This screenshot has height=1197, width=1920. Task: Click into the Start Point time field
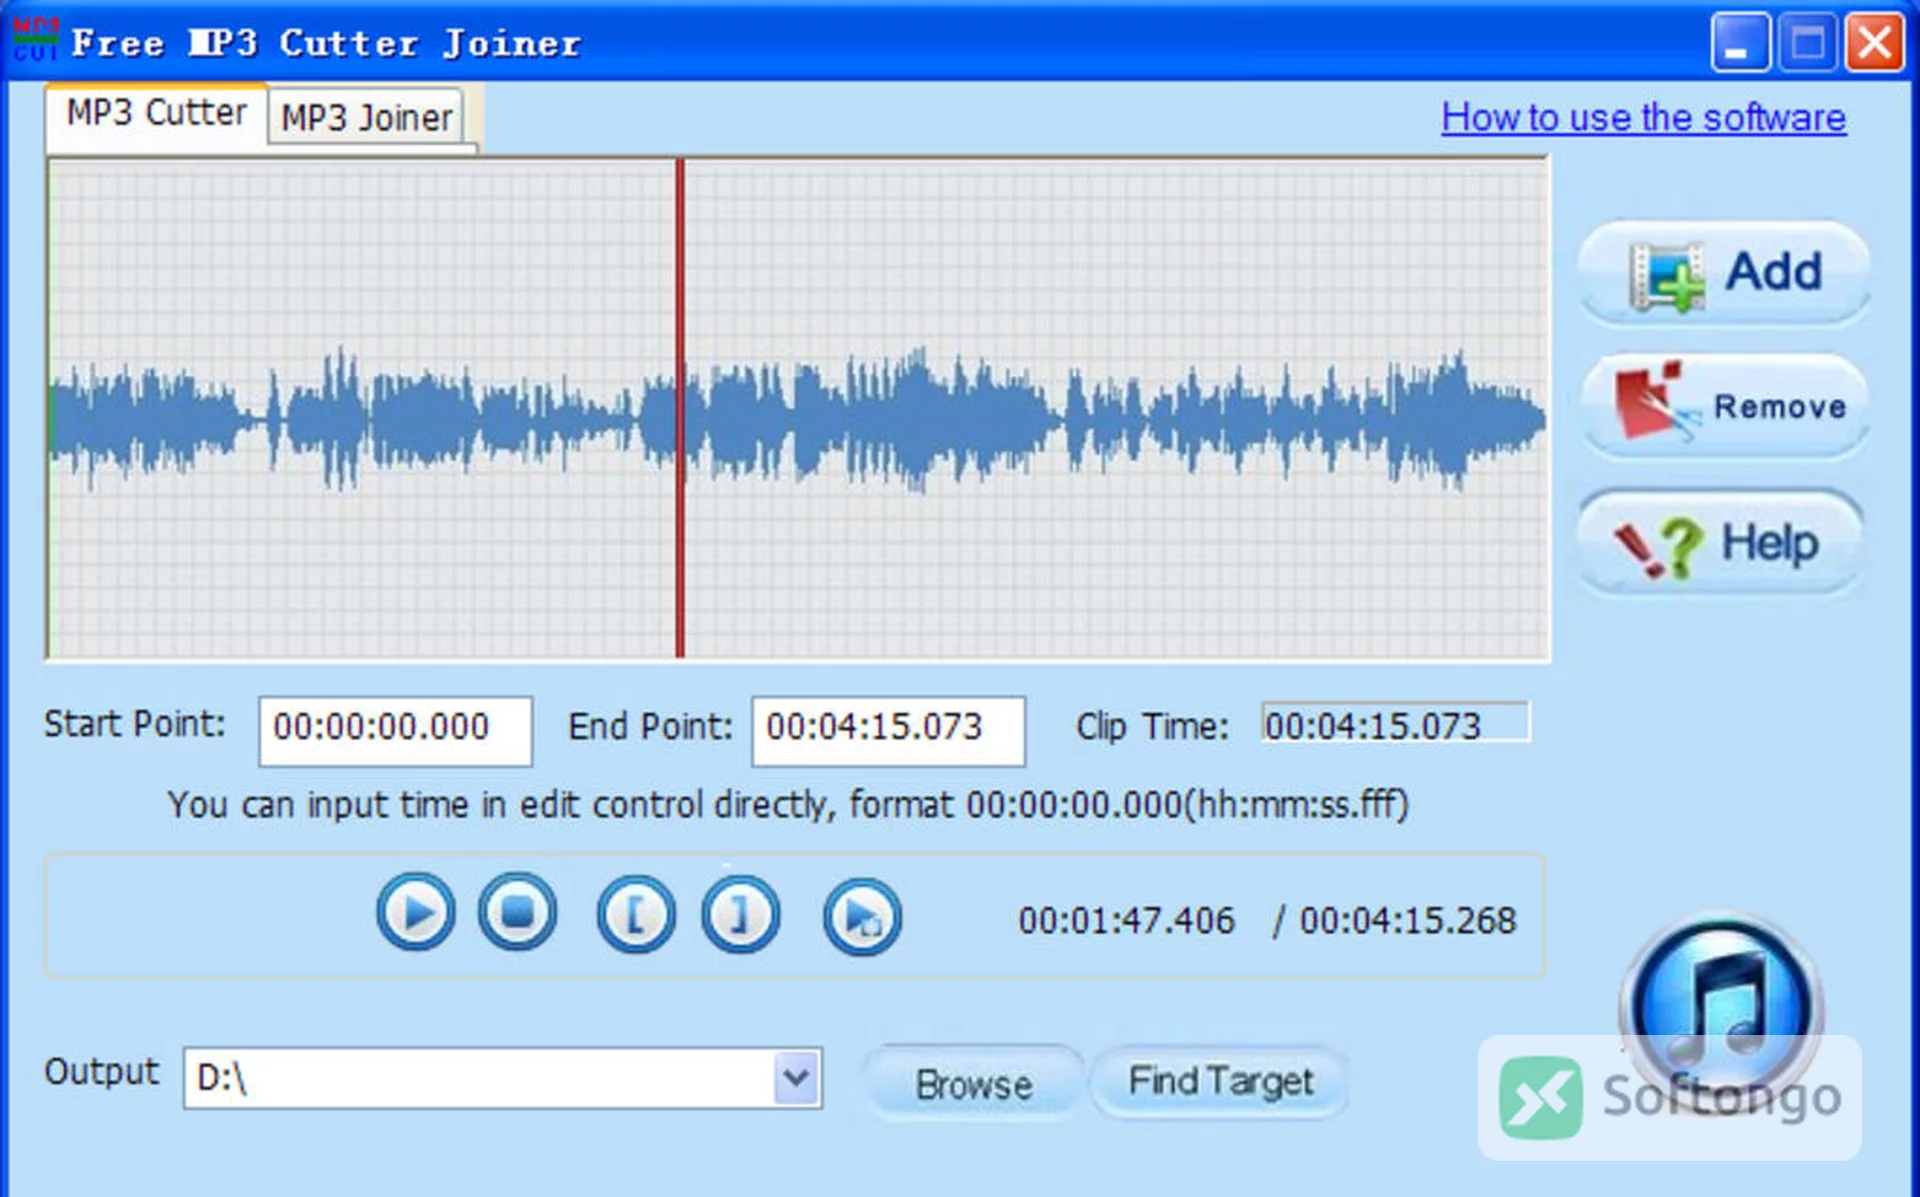point(395,731)
